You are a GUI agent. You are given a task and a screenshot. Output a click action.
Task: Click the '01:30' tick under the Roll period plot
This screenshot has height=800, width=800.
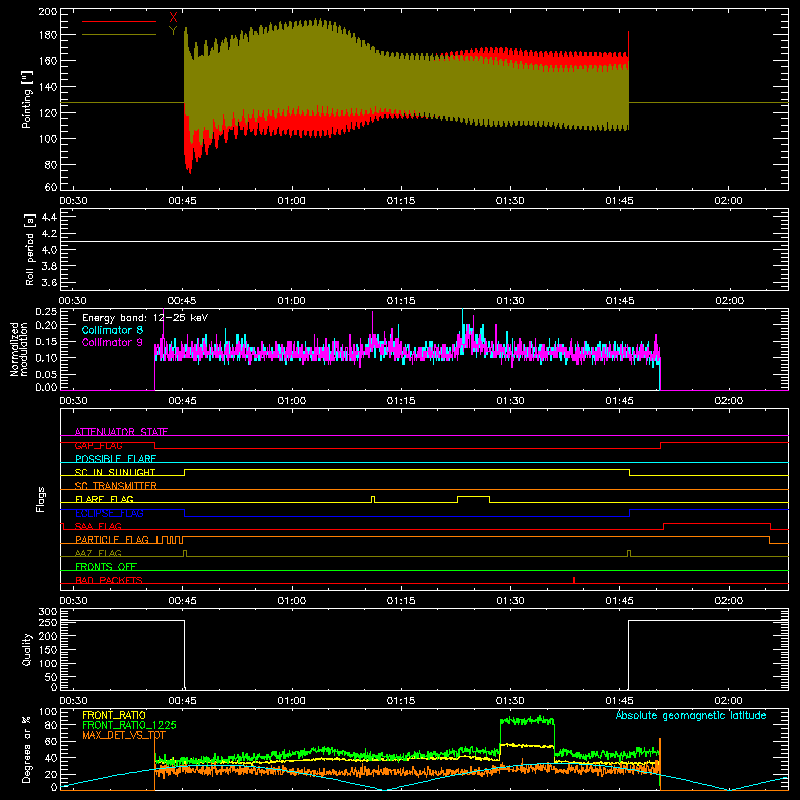coord(510,301)
